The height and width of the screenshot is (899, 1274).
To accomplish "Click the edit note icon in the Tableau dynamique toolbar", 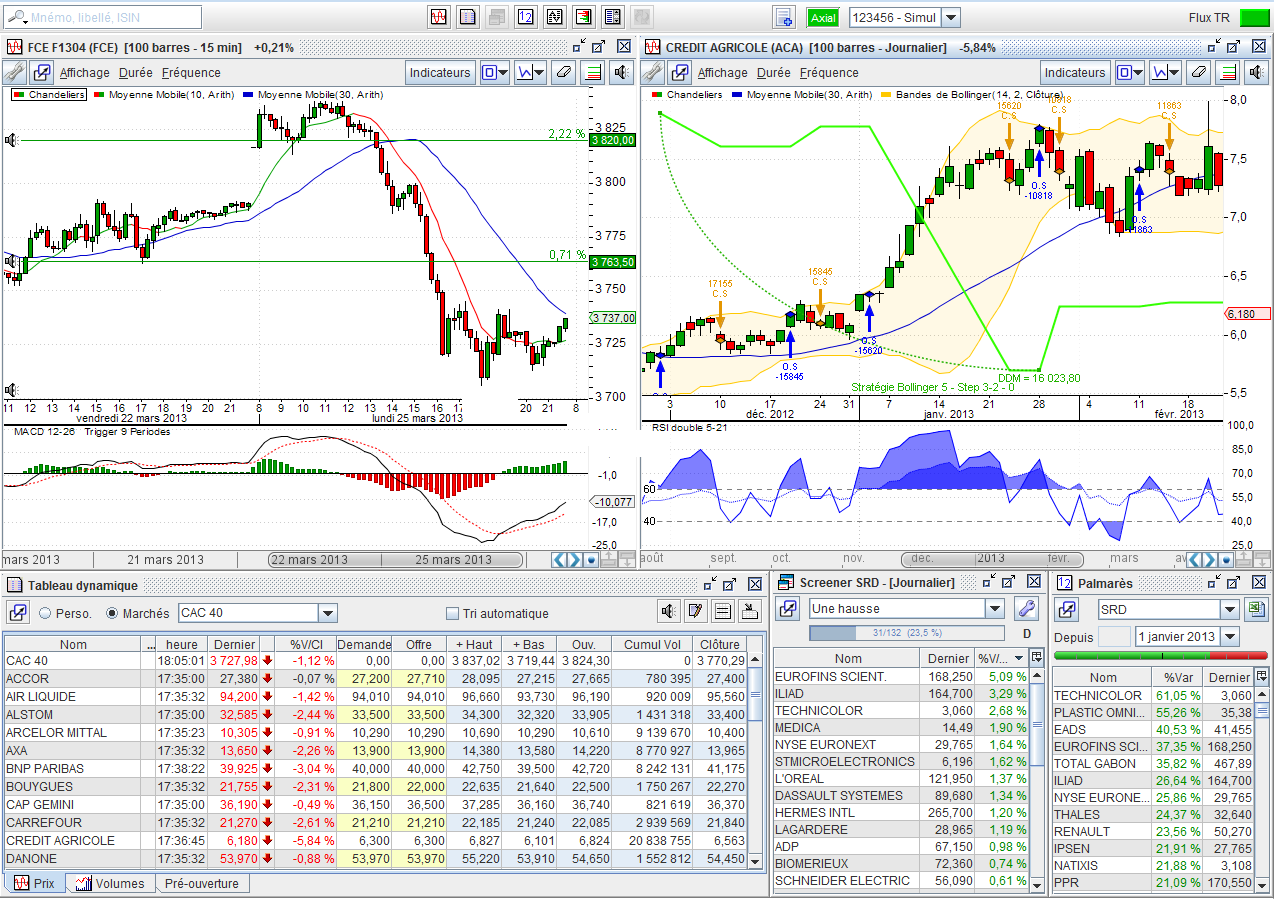I will pyautogui.click(x=696, y=612).
